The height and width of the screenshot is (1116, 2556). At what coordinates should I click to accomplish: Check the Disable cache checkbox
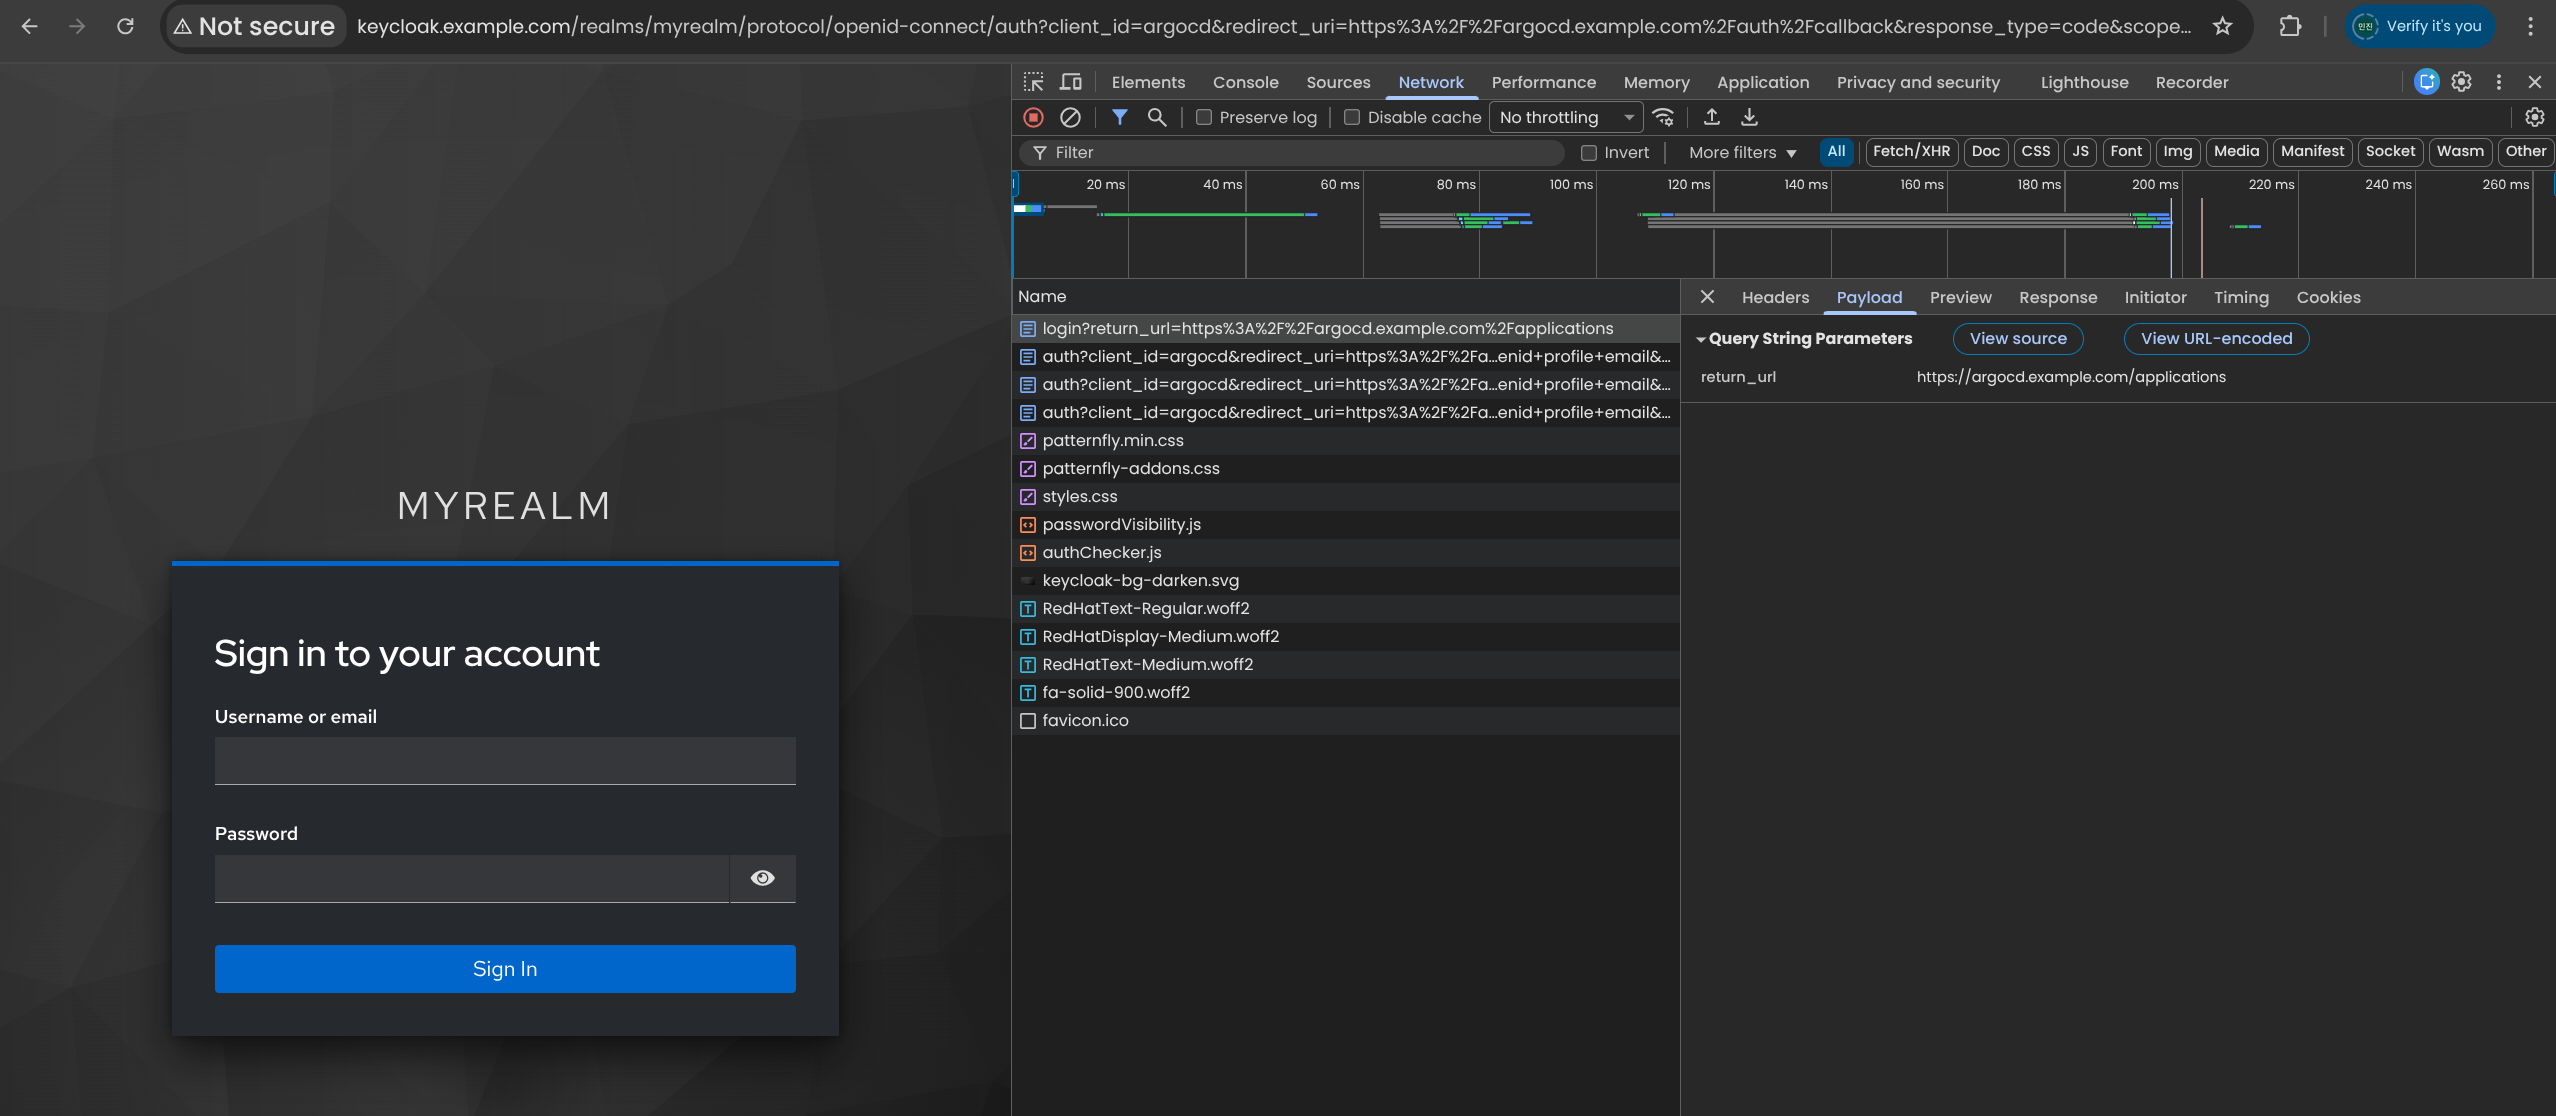[1352, 118]
